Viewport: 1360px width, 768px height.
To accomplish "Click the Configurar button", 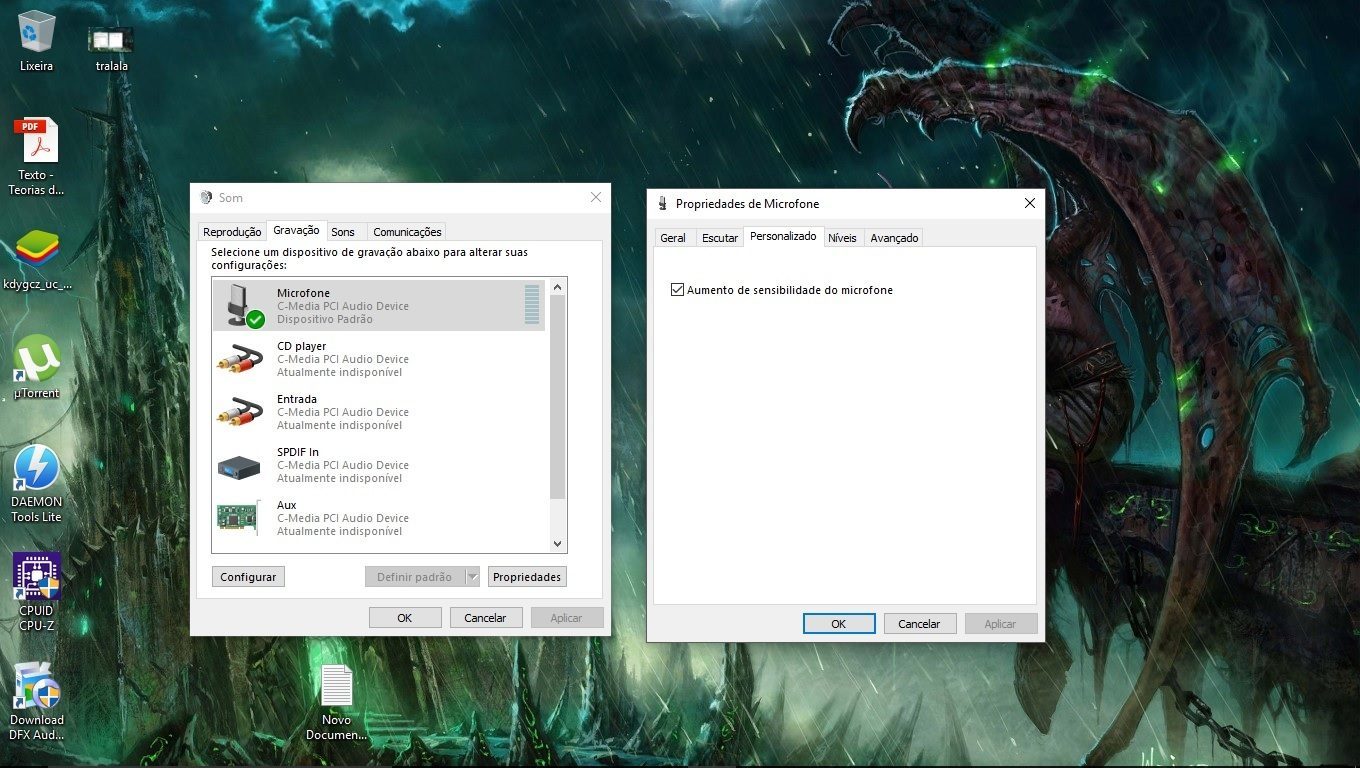I will click(248, 577).
